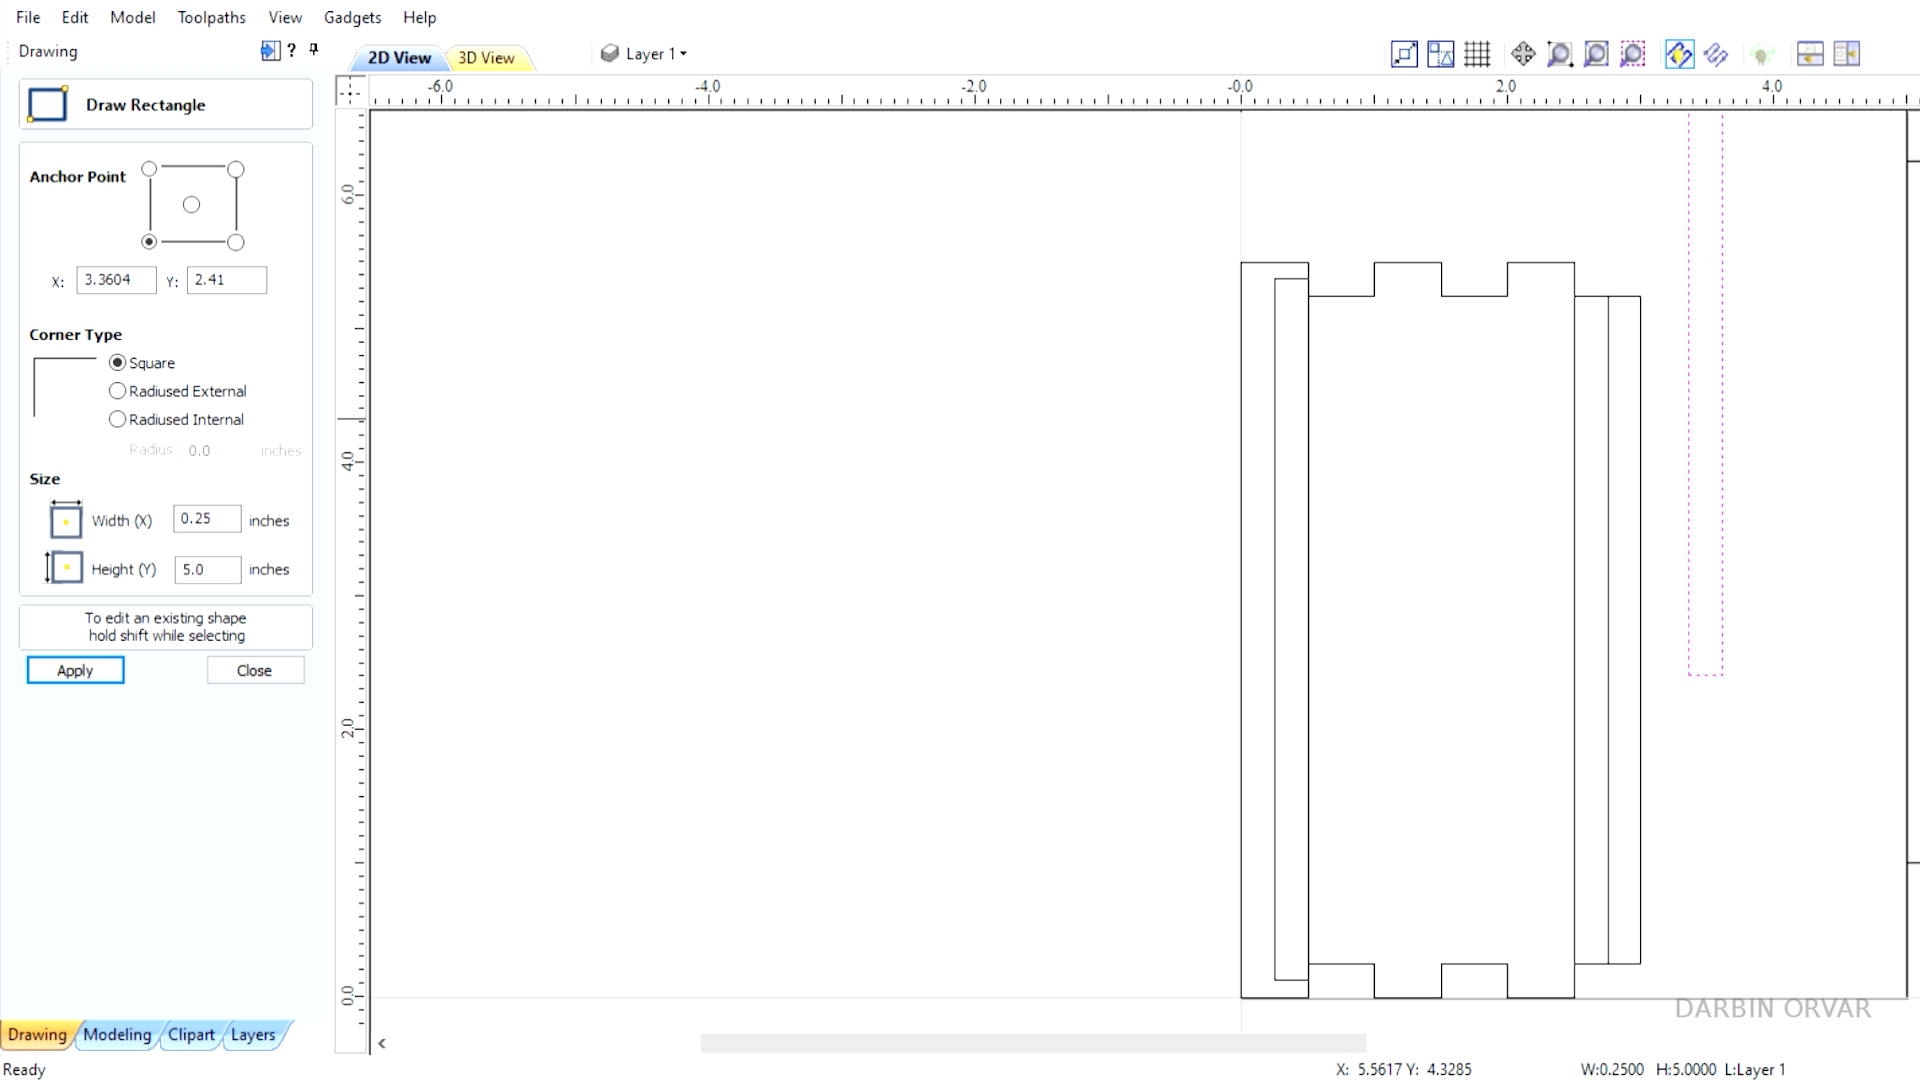The image size is (1920, 1080).
Task: Open the Toolpaths menu
Action: click(x=211, y=17)
